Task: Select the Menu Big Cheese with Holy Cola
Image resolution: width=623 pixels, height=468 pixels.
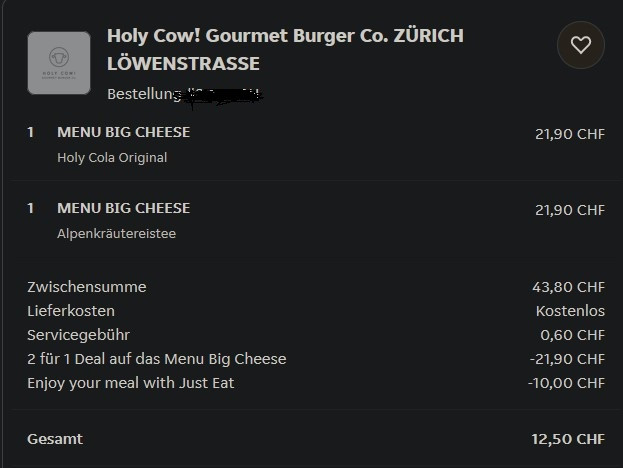Action: coord(123,132)
